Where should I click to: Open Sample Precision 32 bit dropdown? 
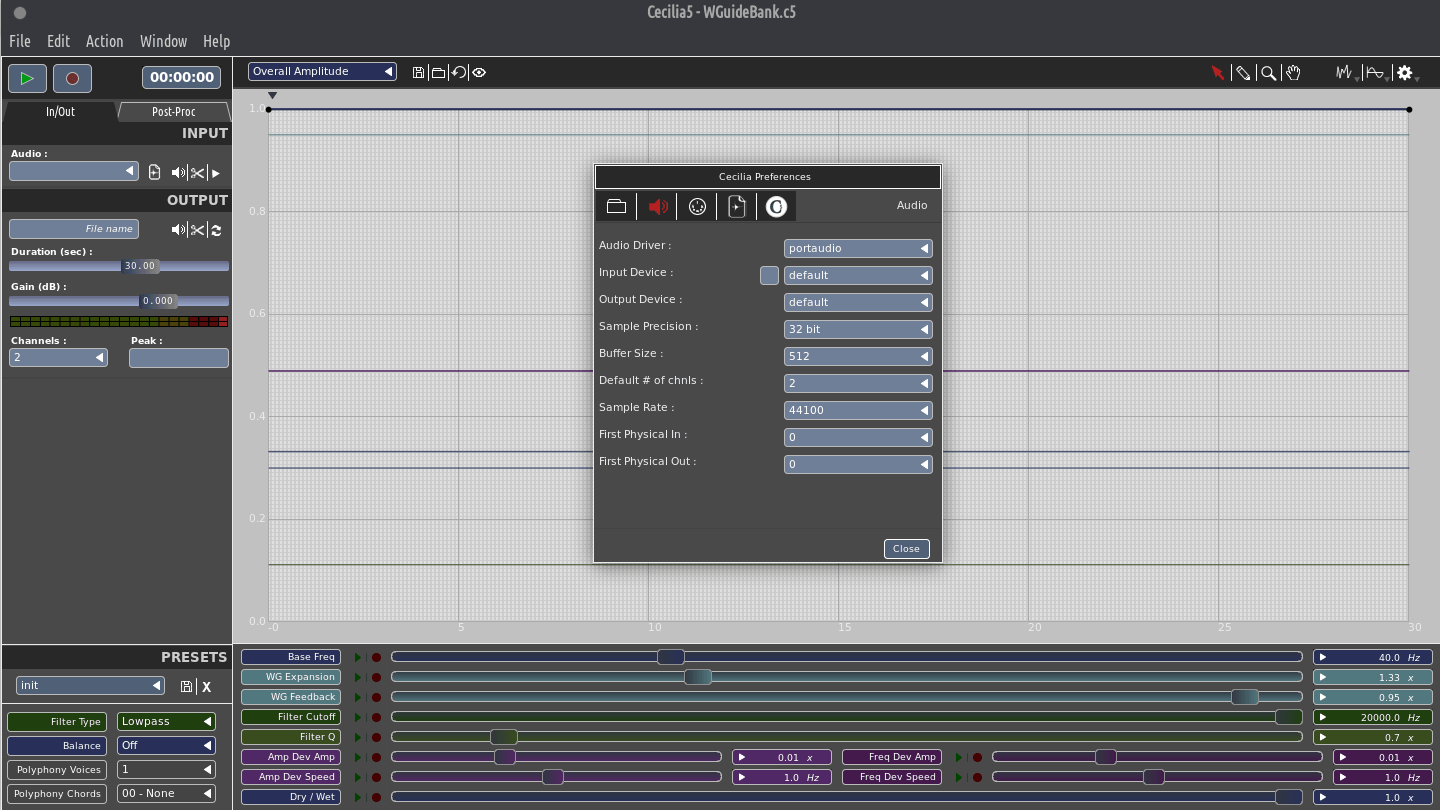(x=858, y=329)
